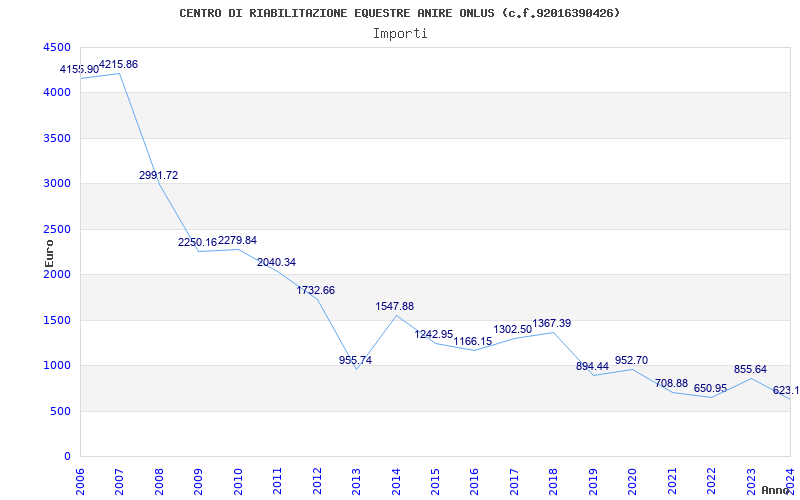Click the 2500 y-axis tick label
The width and height of the screenshot is (800, 500).
pos(56,230)
